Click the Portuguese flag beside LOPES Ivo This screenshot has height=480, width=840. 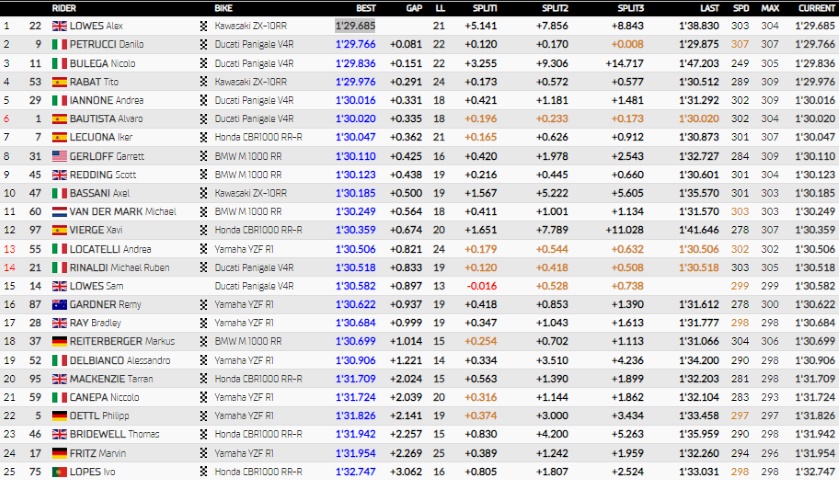click(x=59, y=472)
